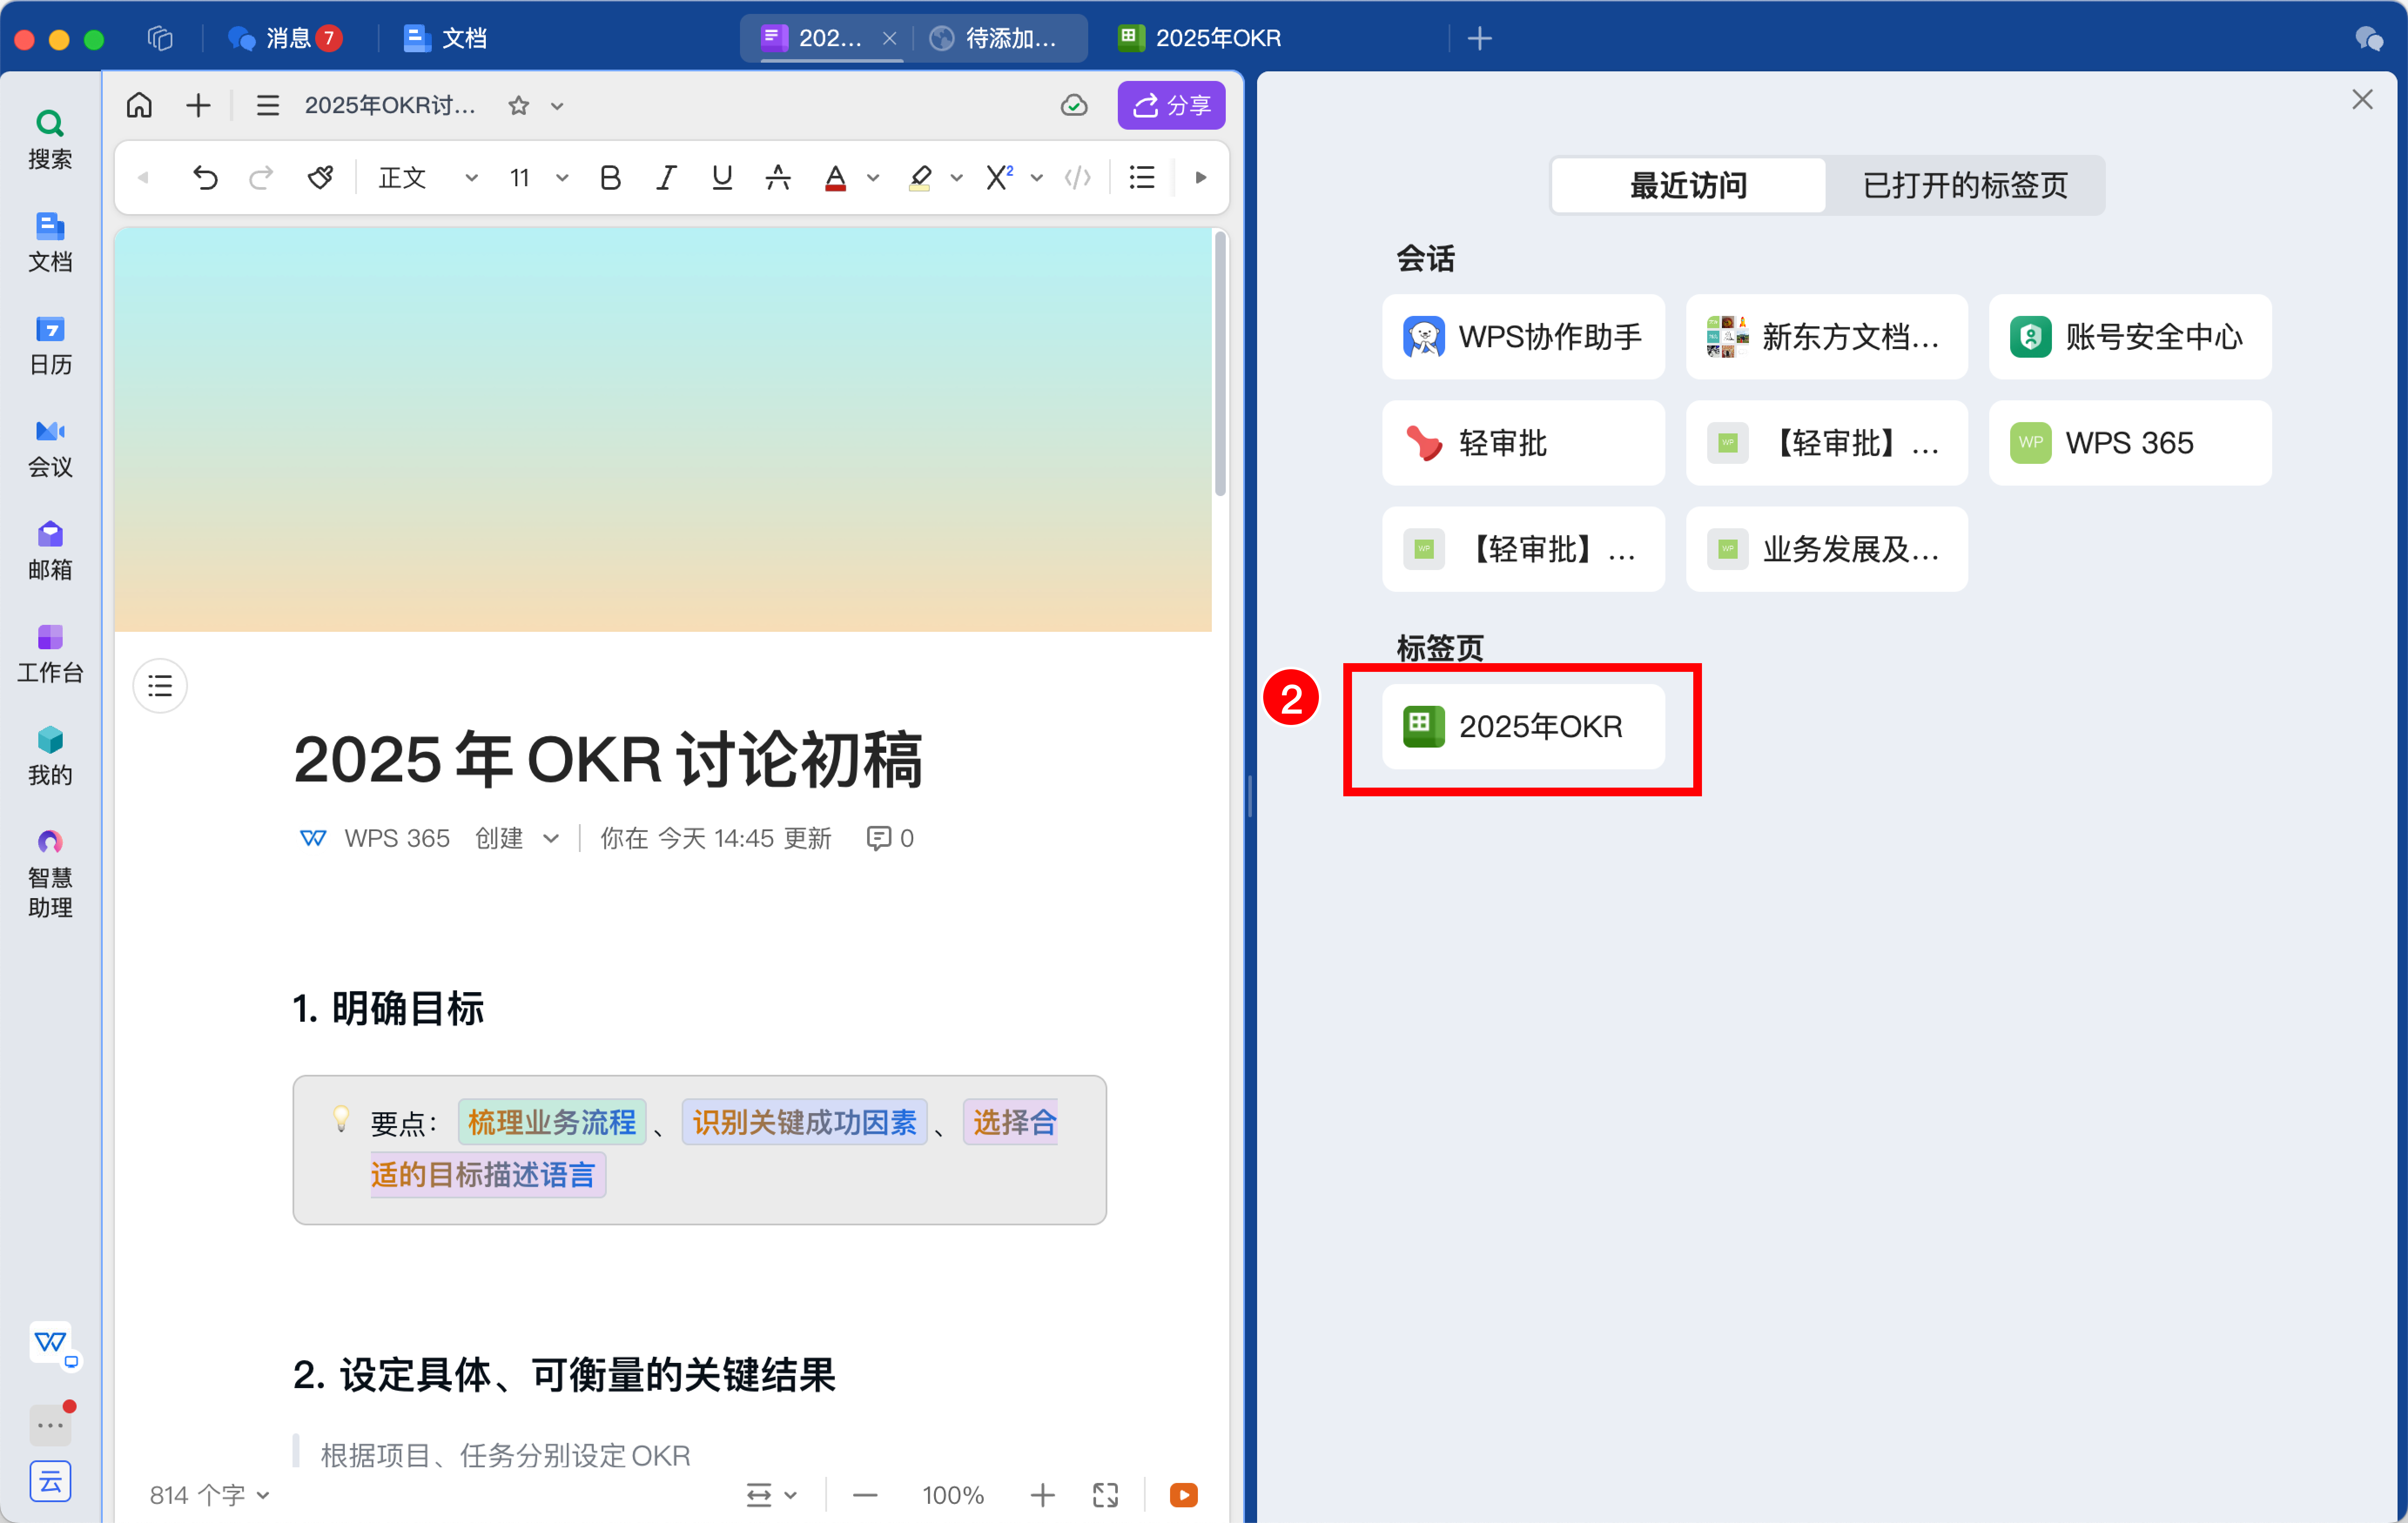Open the 2025年OKR entry under 标签页
The width and height of the screenshot is (2408, 1523).
[x=1523, y=727]
